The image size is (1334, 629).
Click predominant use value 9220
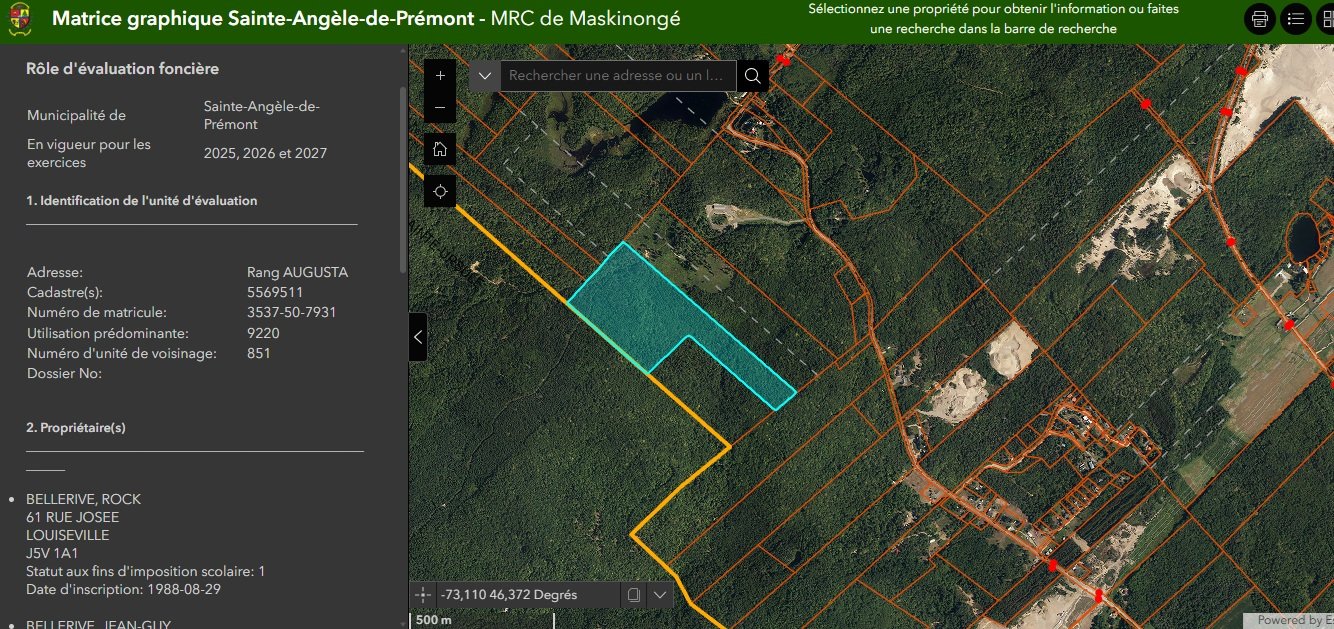click(x=263, y=333)
